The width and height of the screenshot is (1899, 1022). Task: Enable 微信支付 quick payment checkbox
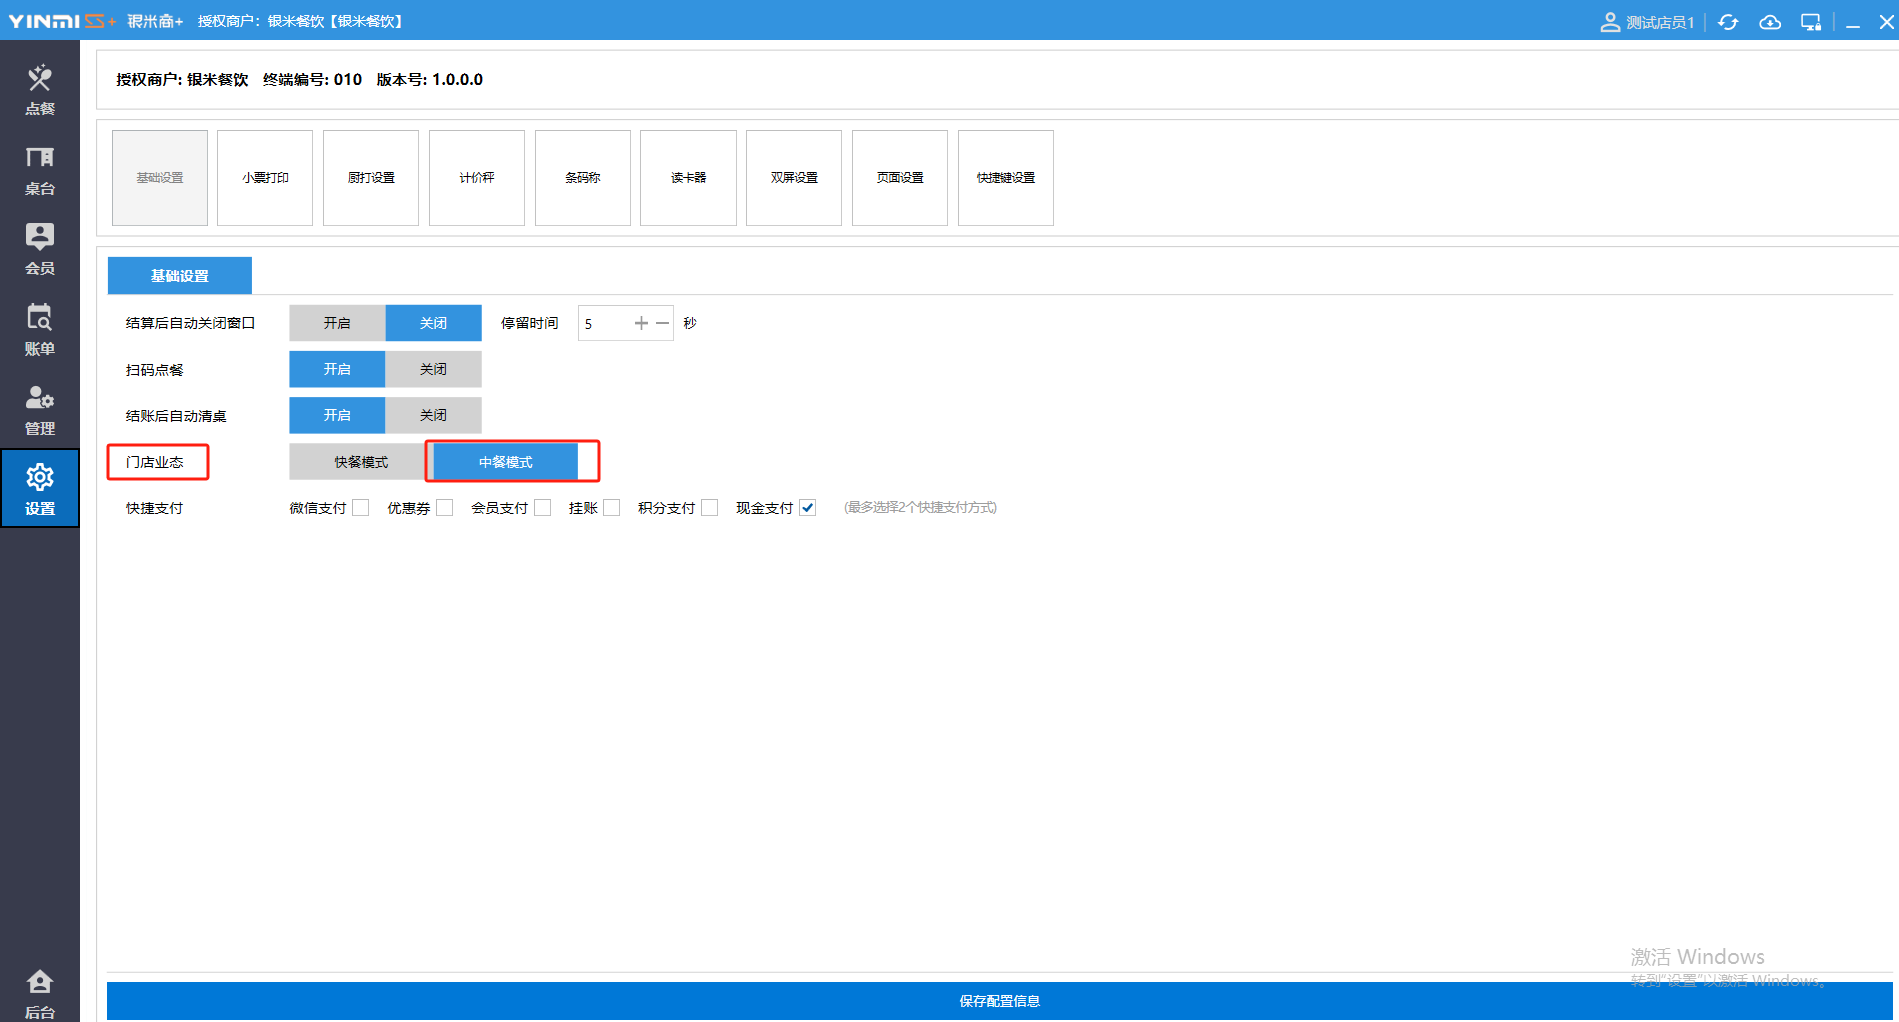click(x=361, y=508)
